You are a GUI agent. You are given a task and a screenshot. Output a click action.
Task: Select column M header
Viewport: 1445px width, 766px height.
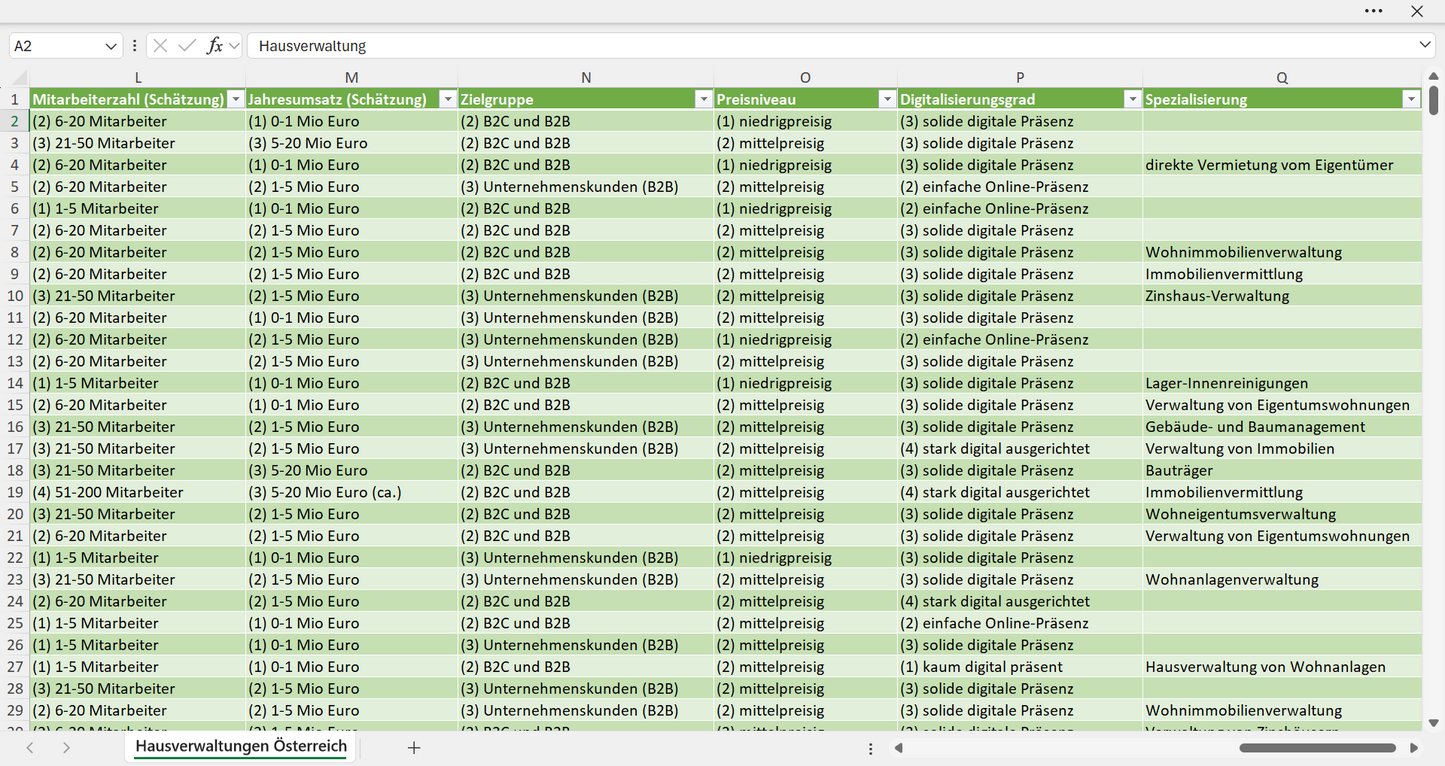coord(352,78)
